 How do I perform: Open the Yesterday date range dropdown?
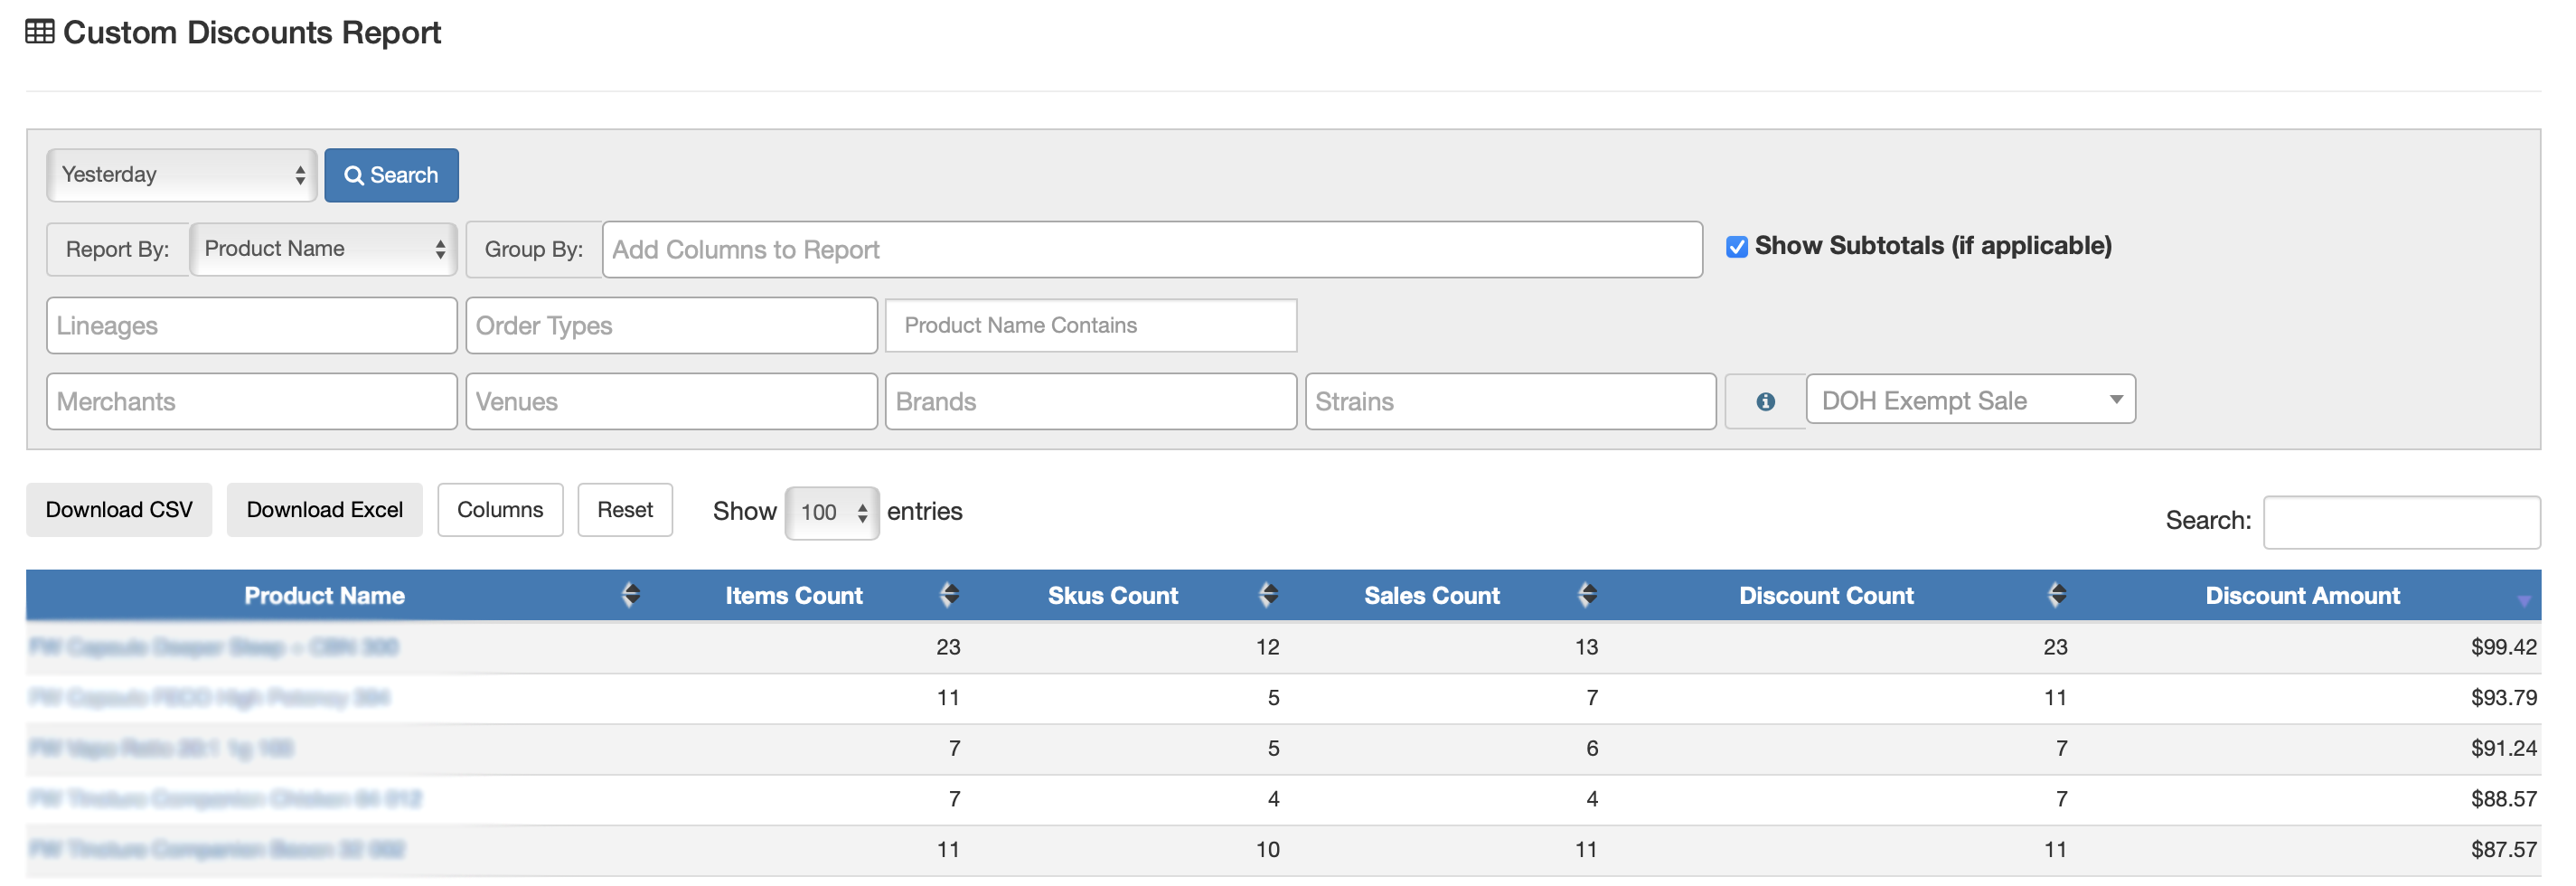[181, 175]
